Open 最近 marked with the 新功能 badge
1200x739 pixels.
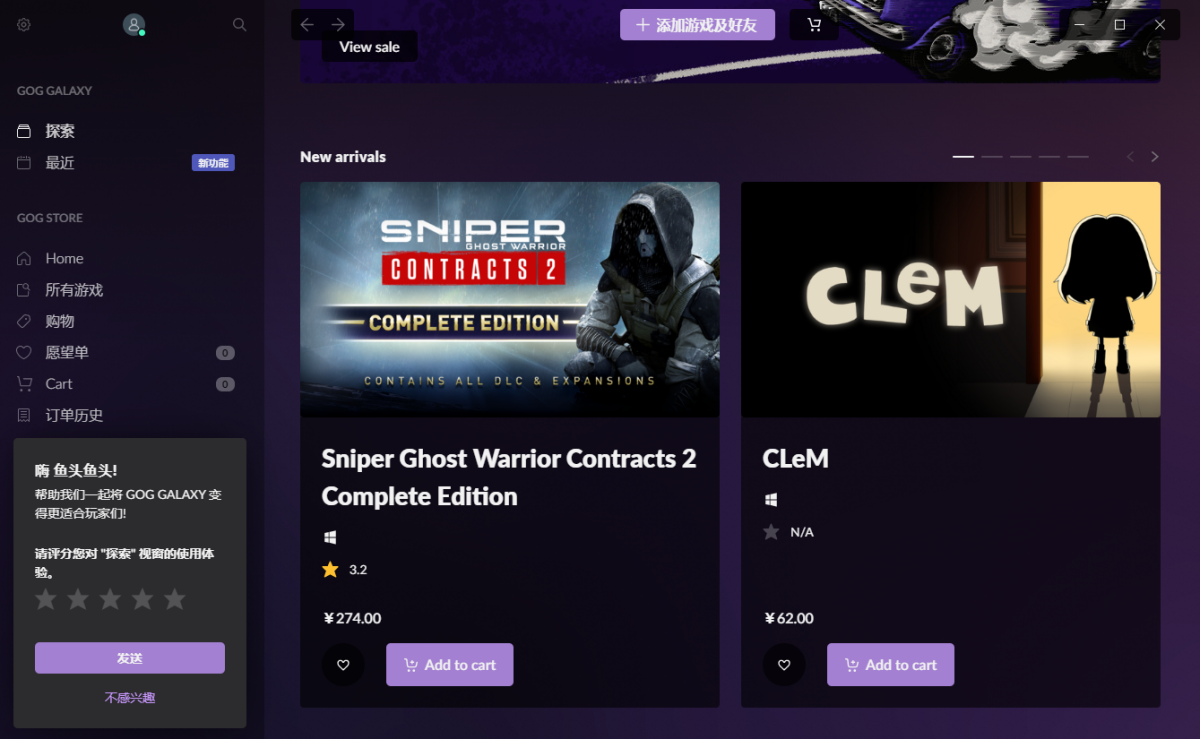click(61, 162)
